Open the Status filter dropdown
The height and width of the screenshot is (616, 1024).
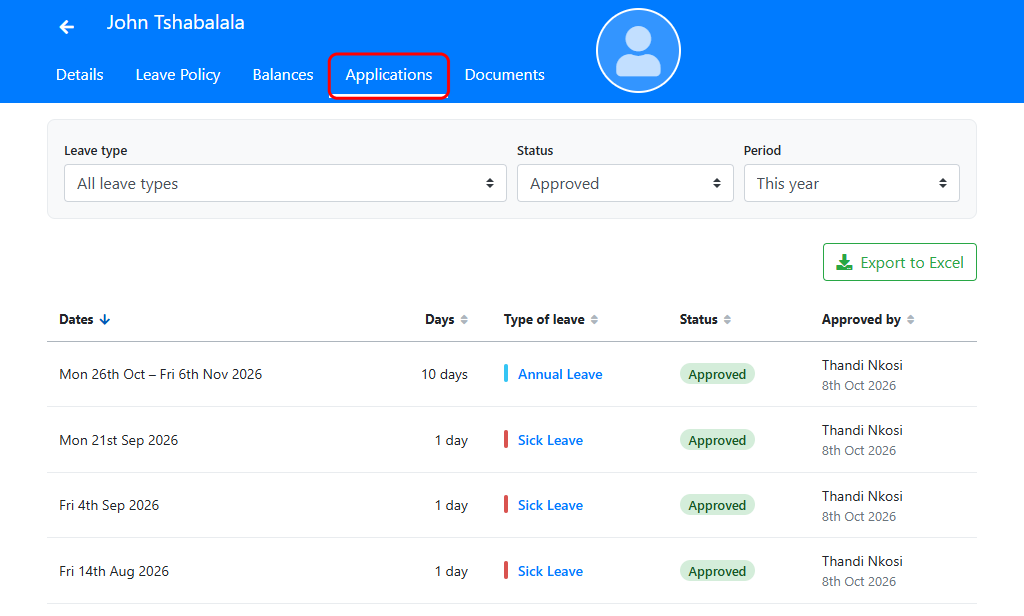625,183
